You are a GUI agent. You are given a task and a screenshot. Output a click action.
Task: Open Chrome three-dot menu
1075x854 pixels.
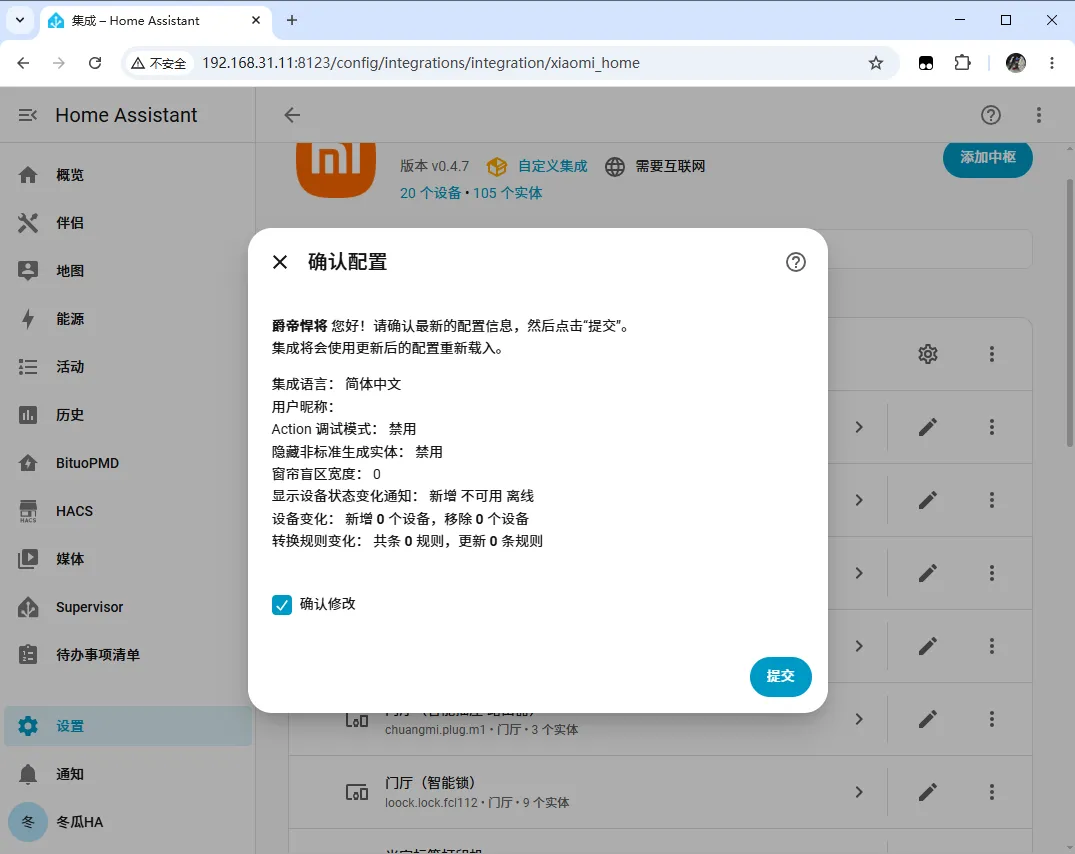point(1052,63)
